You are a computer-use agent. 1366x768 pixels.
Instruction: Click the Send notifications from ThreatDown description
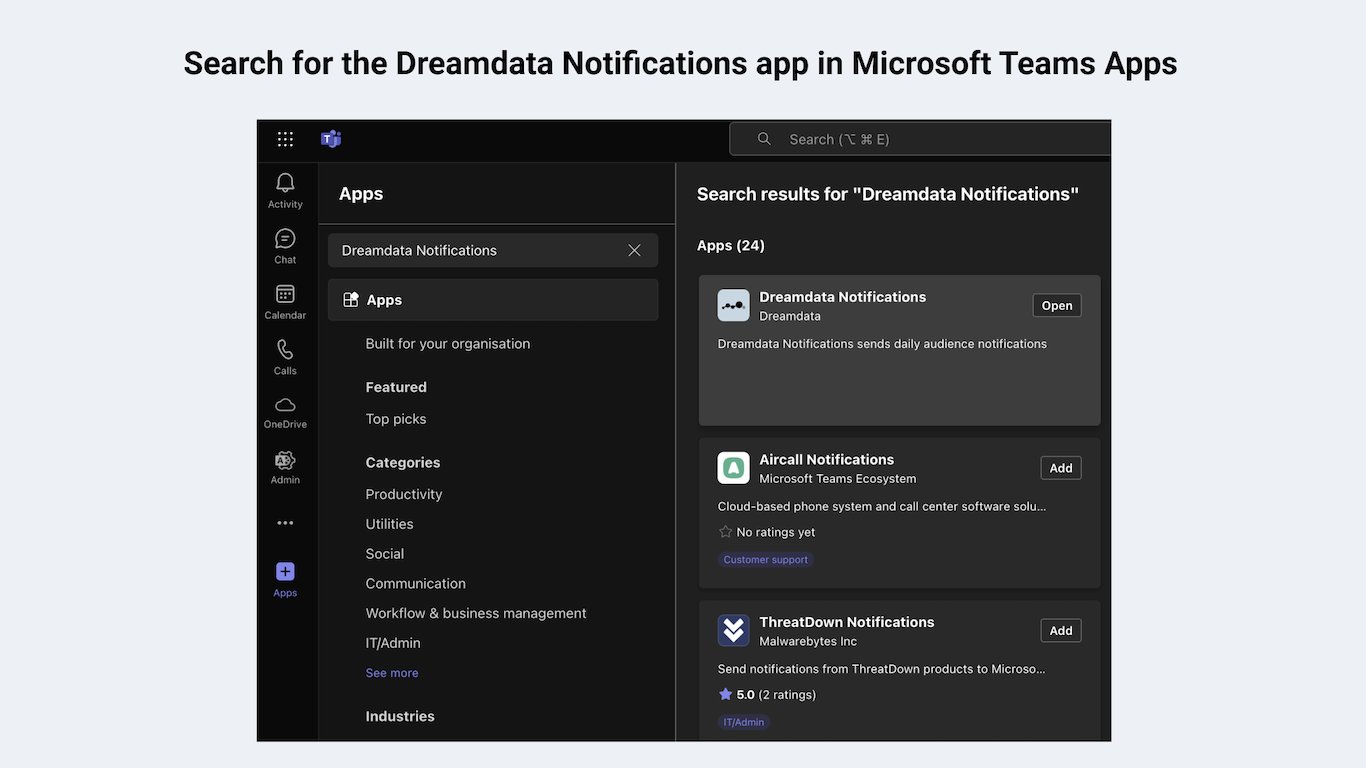tap(882, 669)
